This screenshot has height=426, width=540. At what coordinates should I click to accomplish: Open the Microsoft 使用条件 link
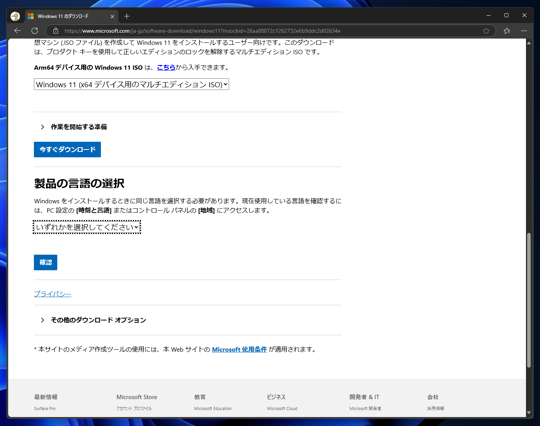(239, 350)
